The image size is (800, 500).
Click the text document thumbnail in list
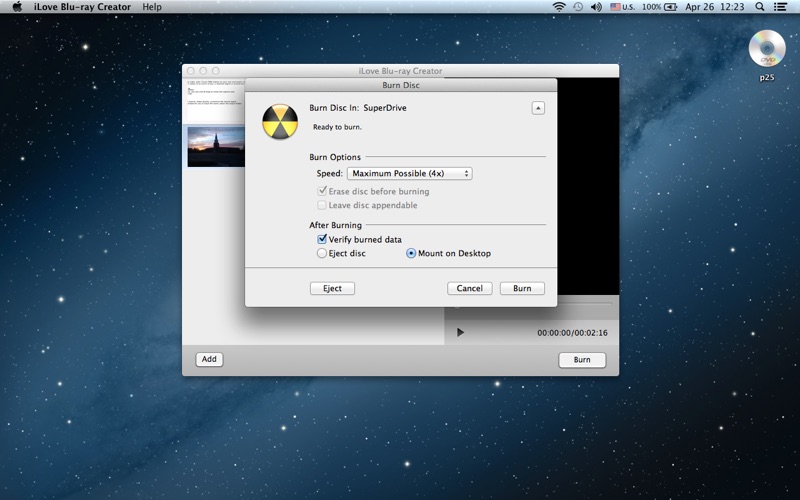coord(214,101)
